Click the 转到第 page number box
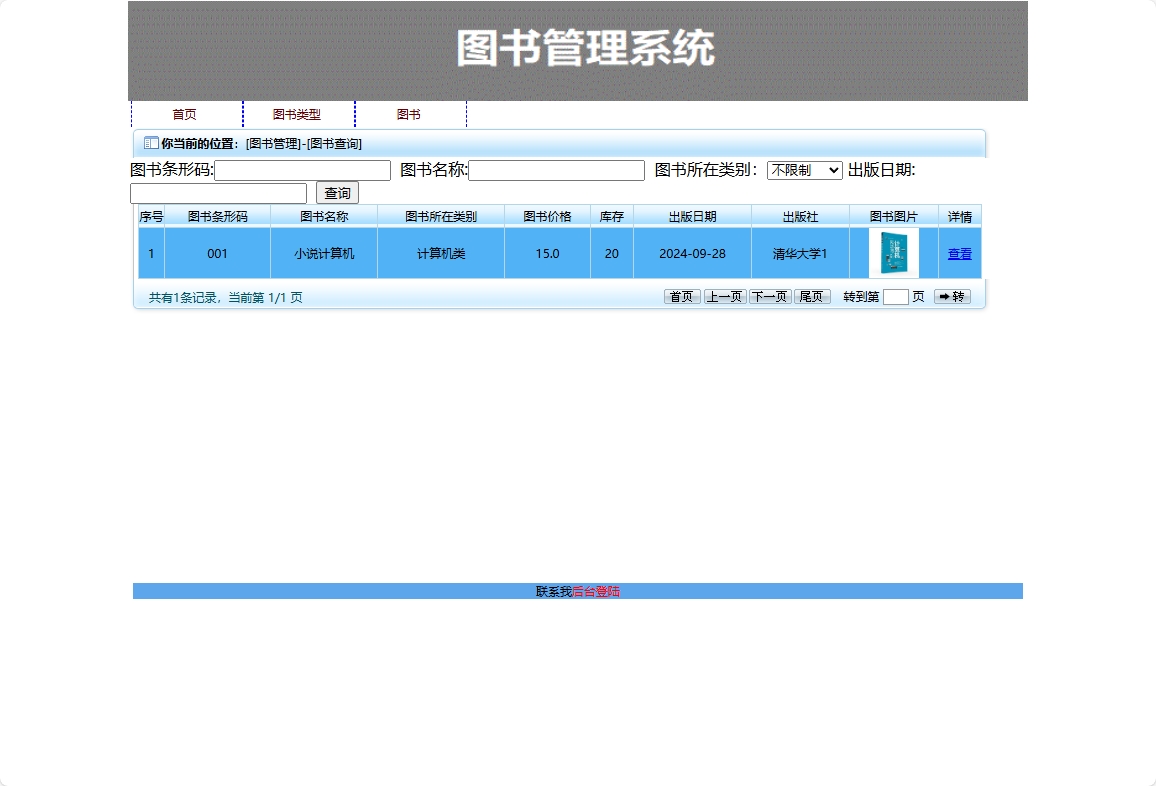This screenshot has height=786, width=1156. [x=896, y=296]
